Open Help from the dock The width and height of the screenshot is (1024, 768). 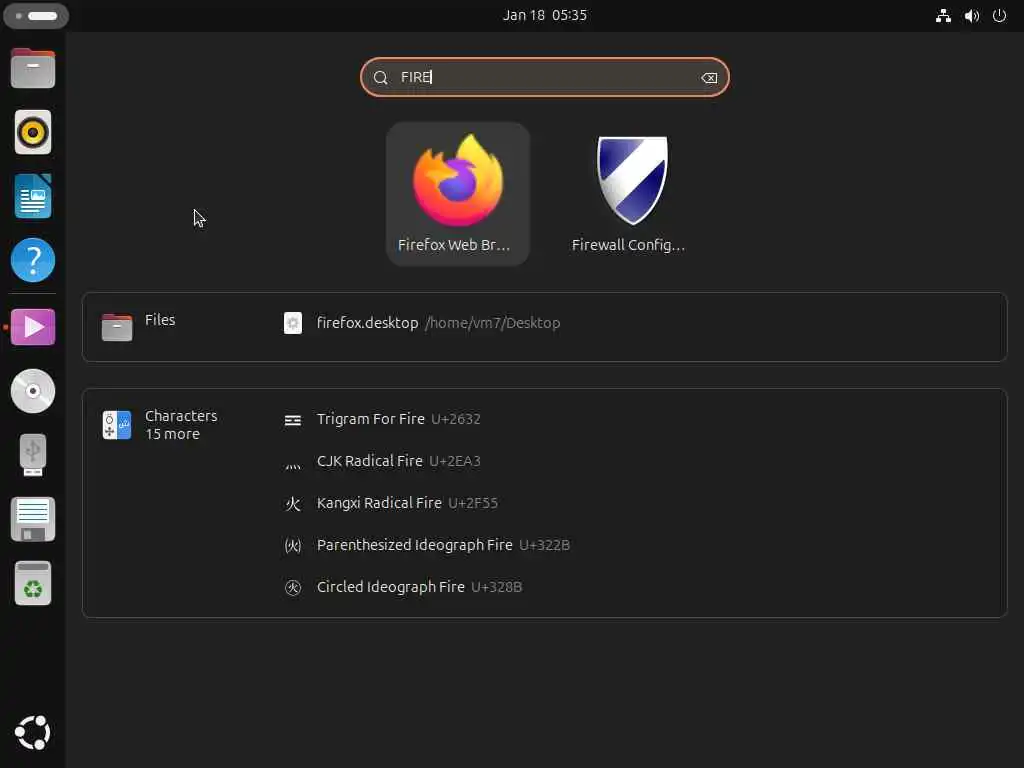[33, 260]
